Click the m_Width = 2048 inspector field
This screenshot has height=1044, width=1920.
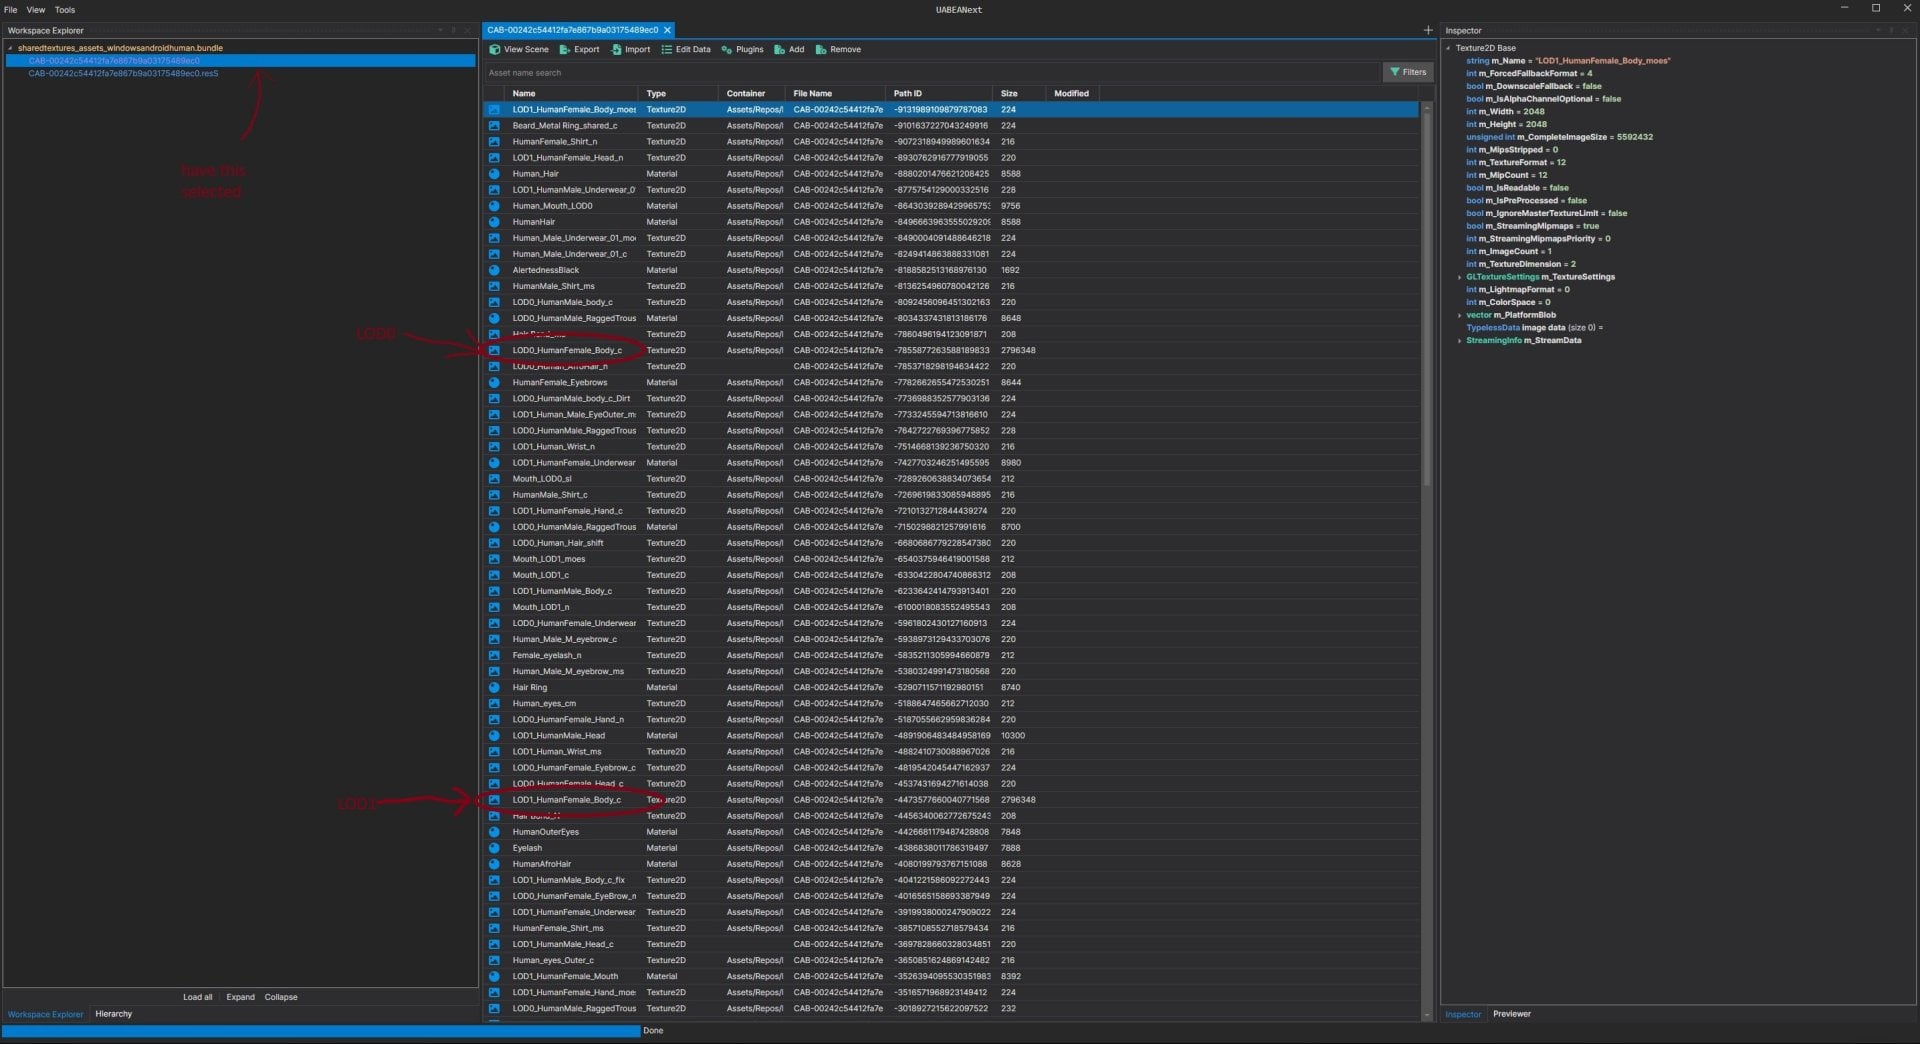point(1505,112)
